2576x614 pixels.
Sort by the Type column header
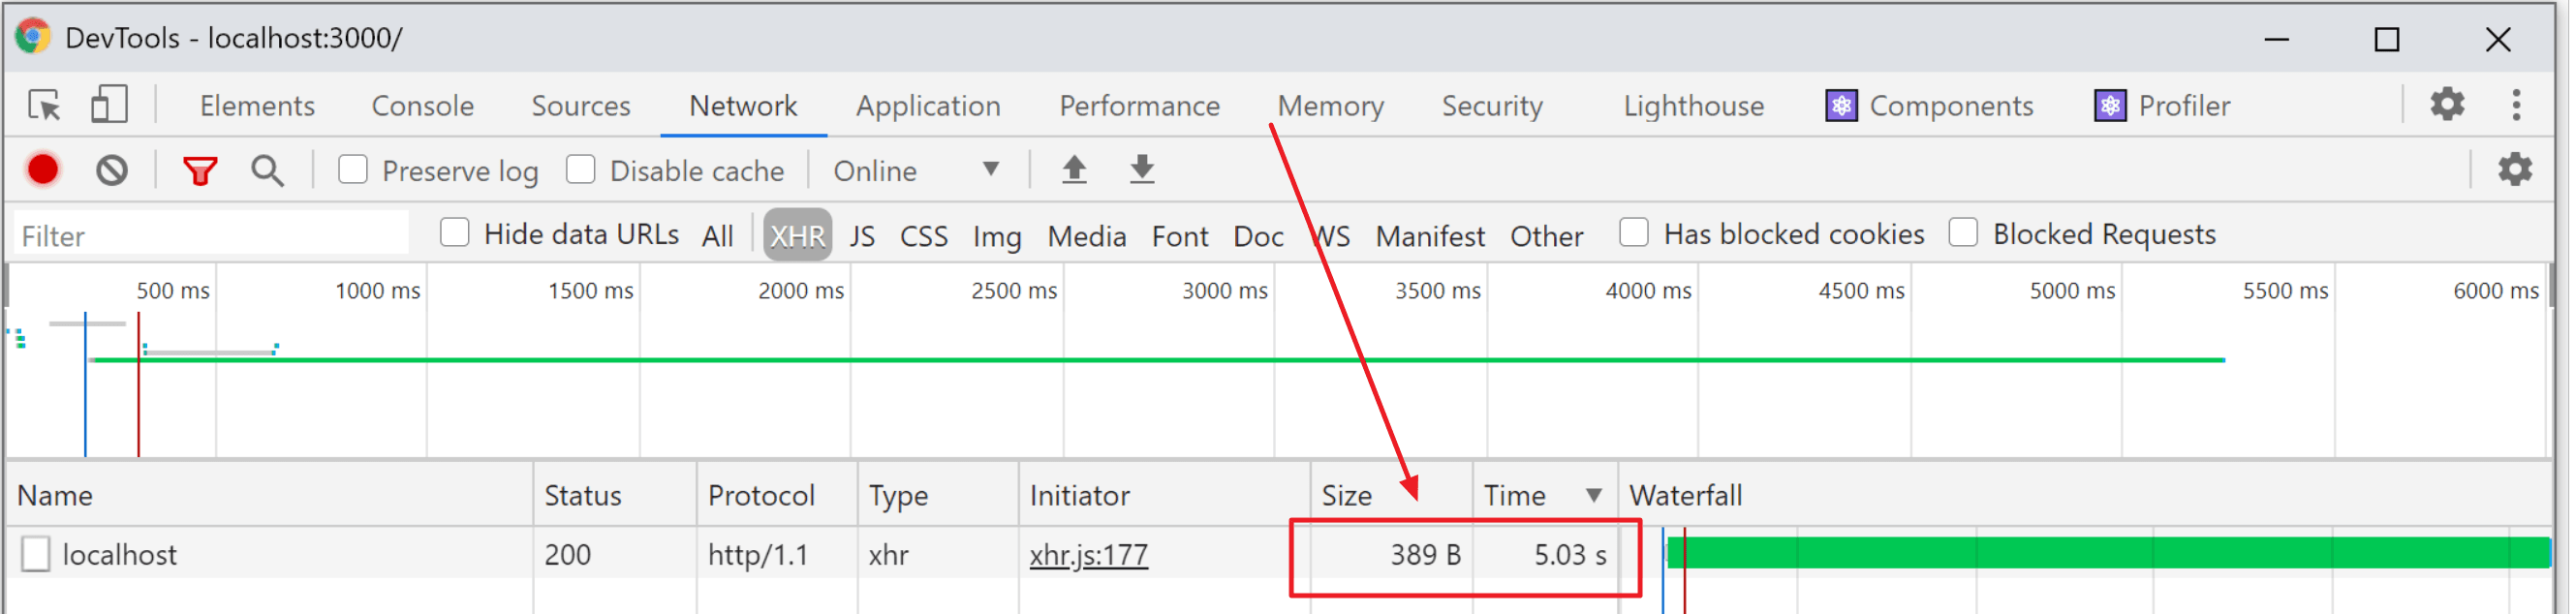[x=938, y=495]
